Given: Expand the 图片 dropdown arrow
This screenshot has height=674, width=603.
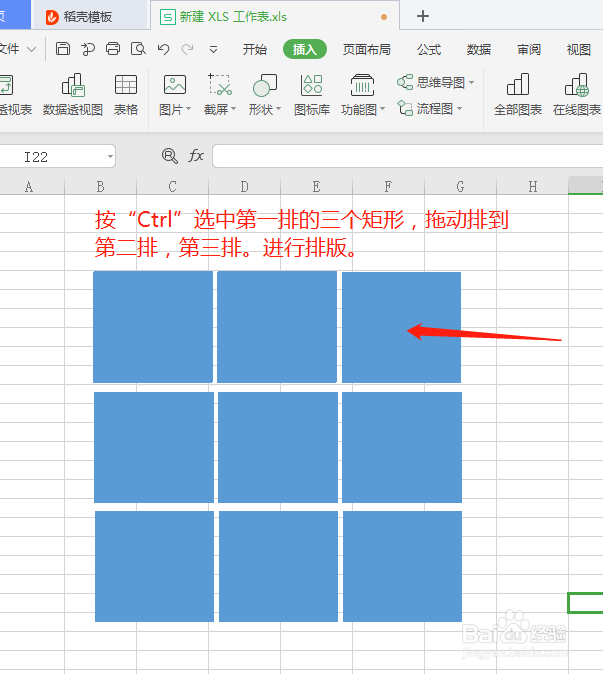Looking at the screenshot, I should coord(188,109).
